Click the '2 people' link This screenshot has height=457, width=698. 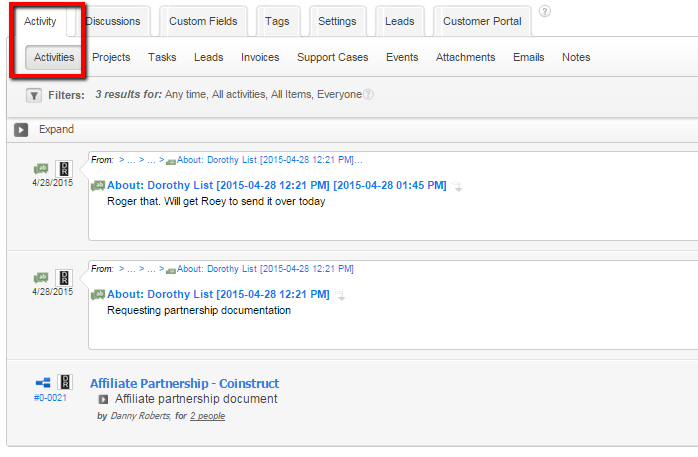(207, 416)
